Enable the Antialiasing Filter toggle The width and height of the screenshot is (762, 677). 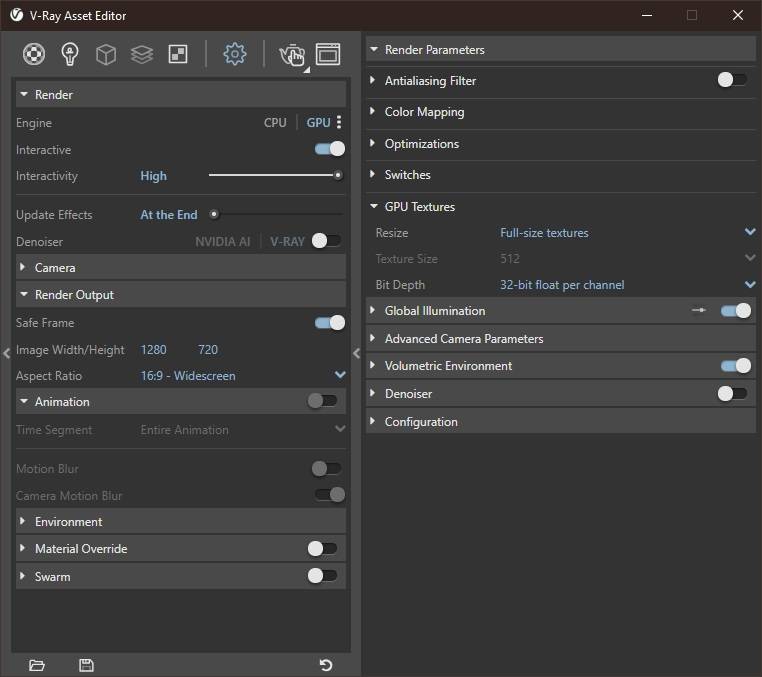732,80
